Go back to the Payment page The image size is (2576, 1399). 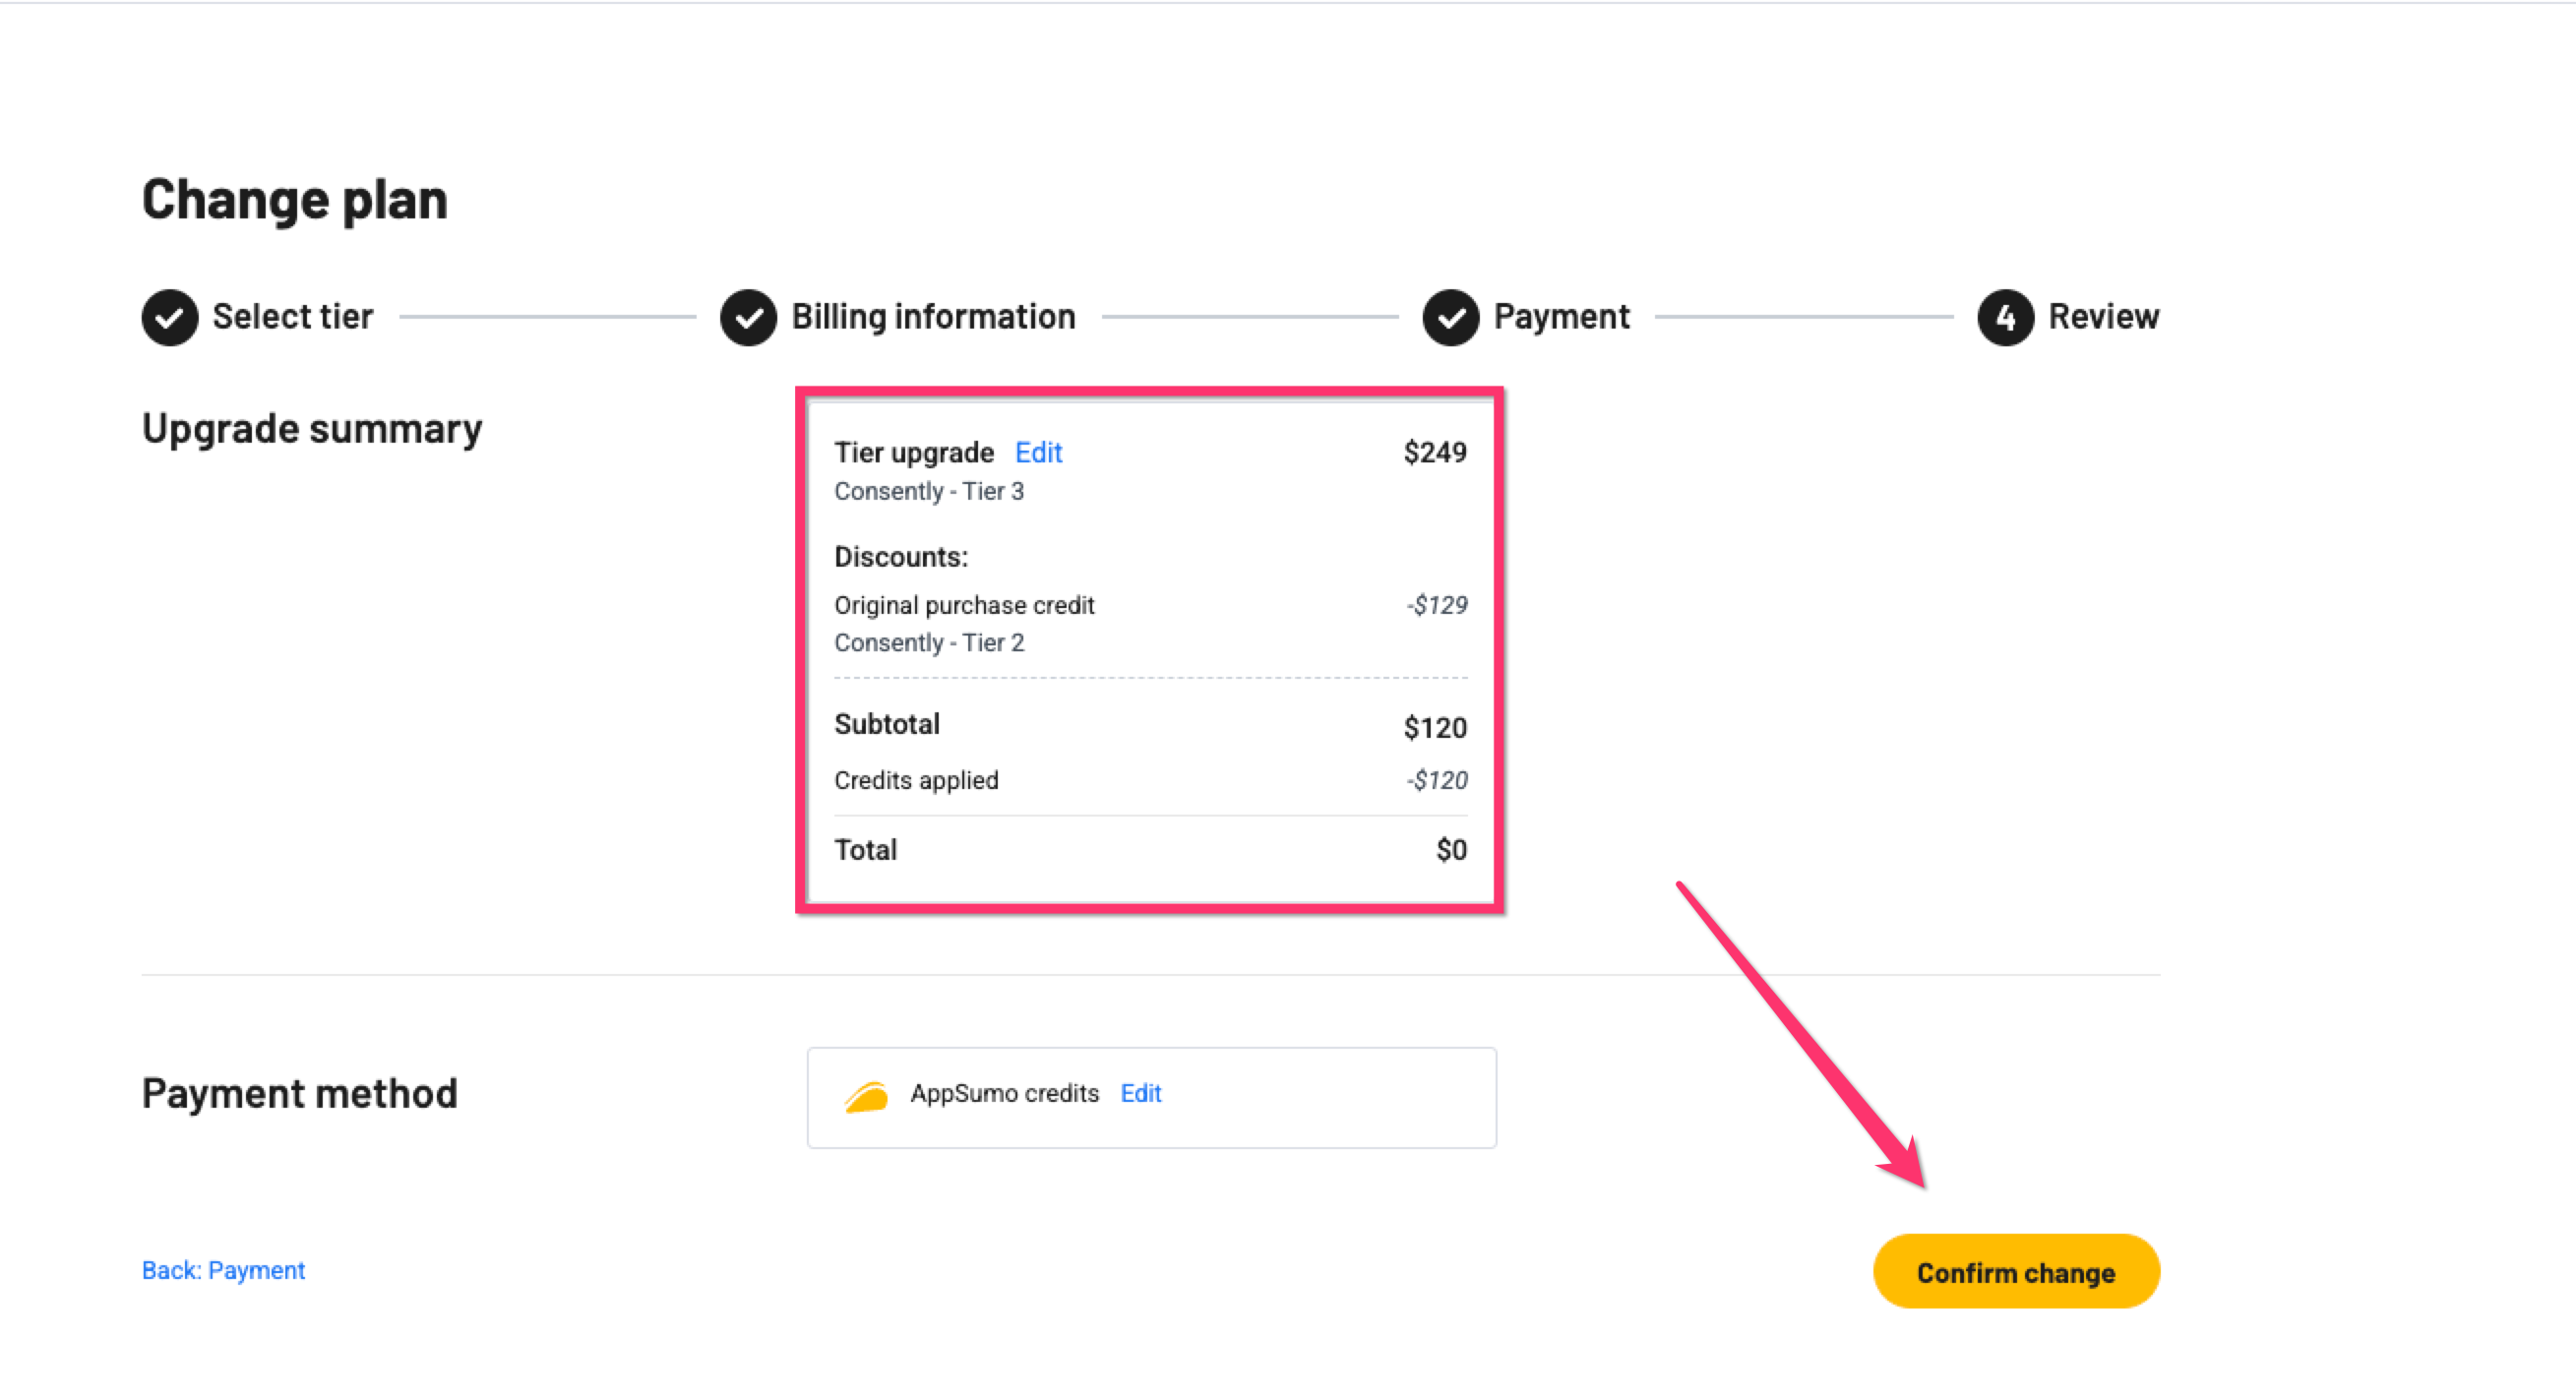[x=223, y=1270]
